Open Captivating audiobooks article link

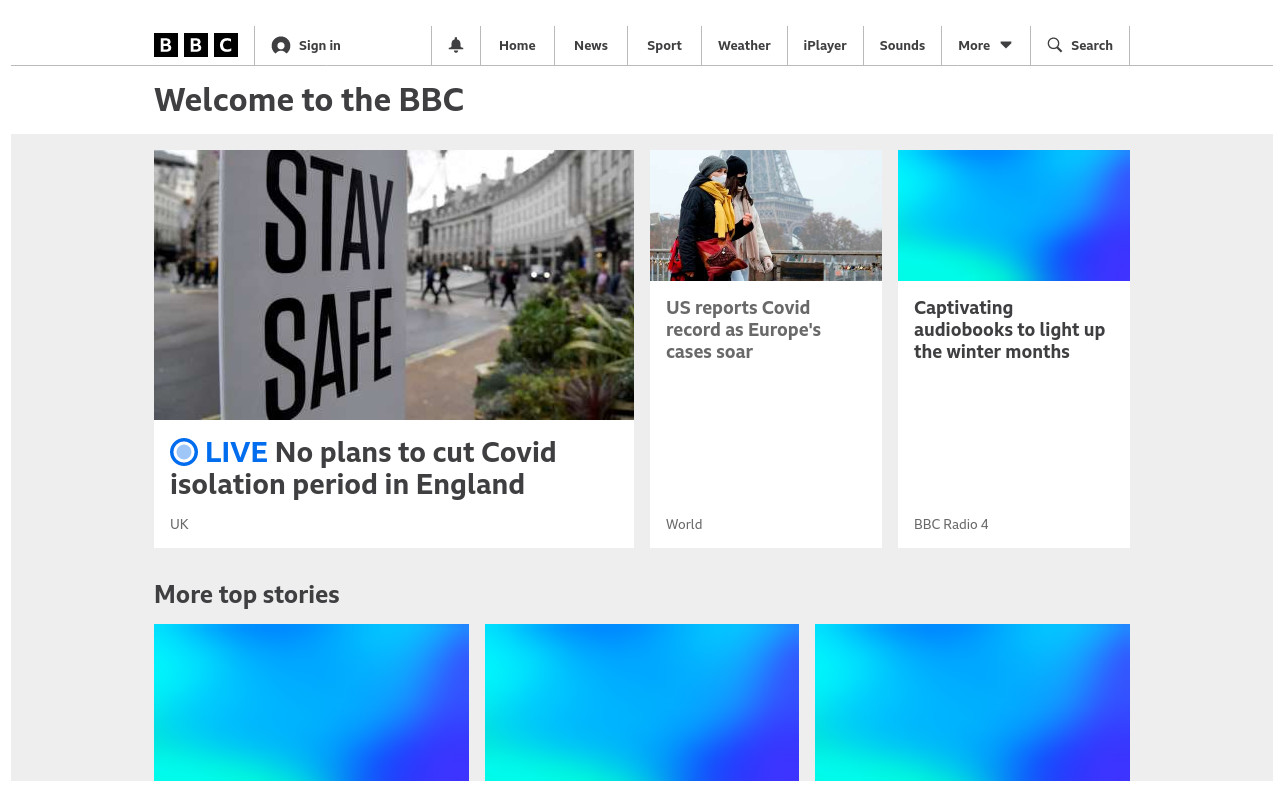pyautogui.click(x=1009, y=330)
